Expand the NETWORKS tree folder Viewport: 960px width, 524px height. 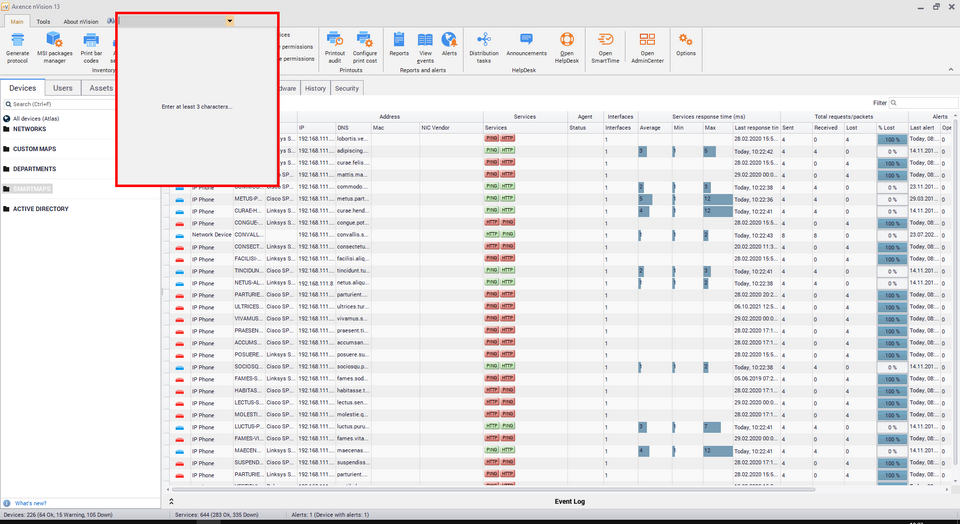point(29,129)
